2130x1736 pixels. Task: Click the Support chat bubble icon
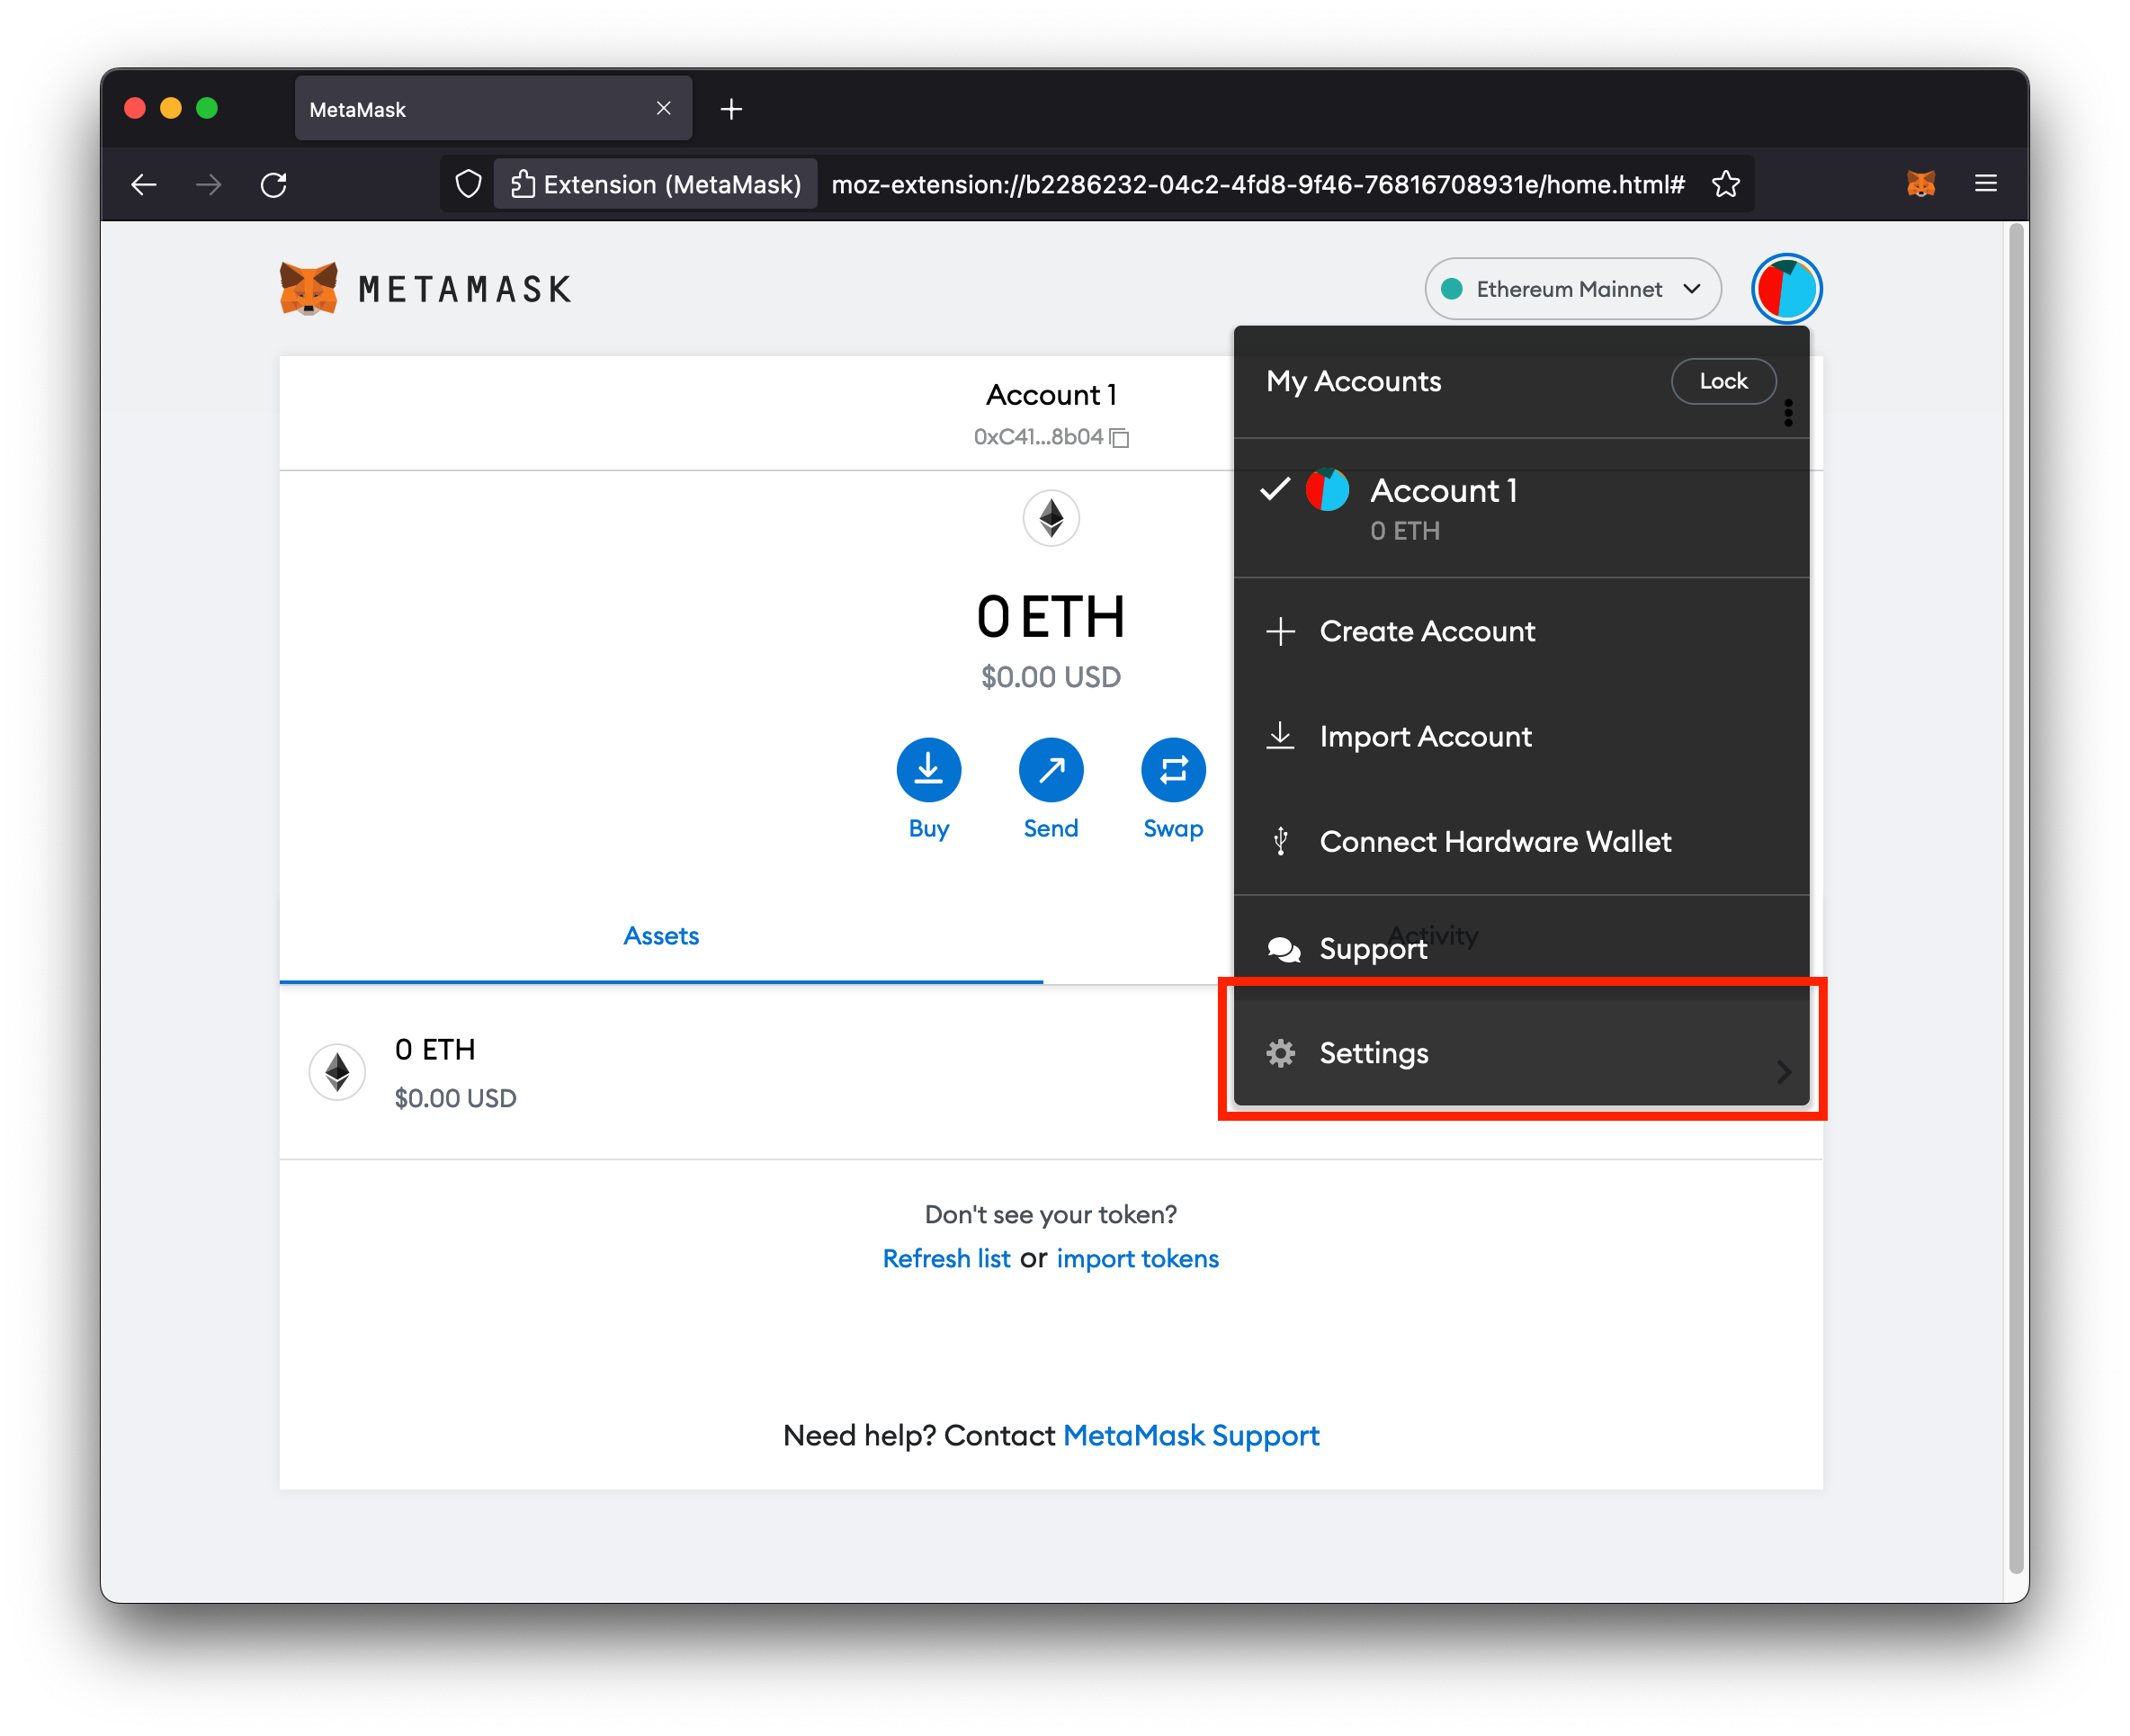[x=1284, y=948]
